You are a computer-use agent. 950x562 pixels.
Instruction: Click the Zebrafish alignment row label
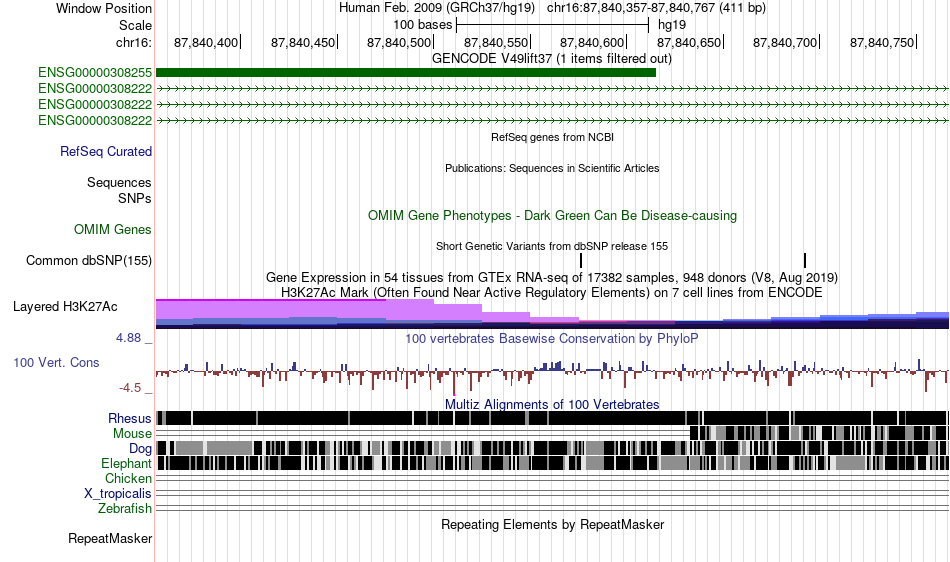[x=125, y=509]
